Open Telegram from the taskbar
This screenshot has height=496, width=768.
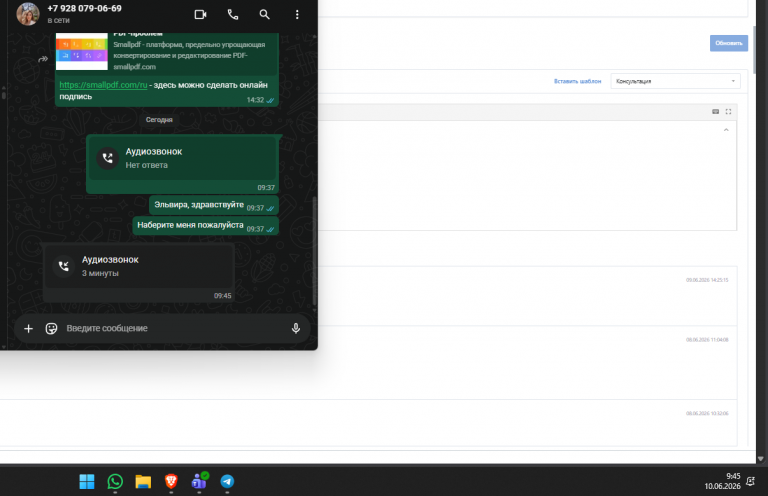tap(227, 482)
